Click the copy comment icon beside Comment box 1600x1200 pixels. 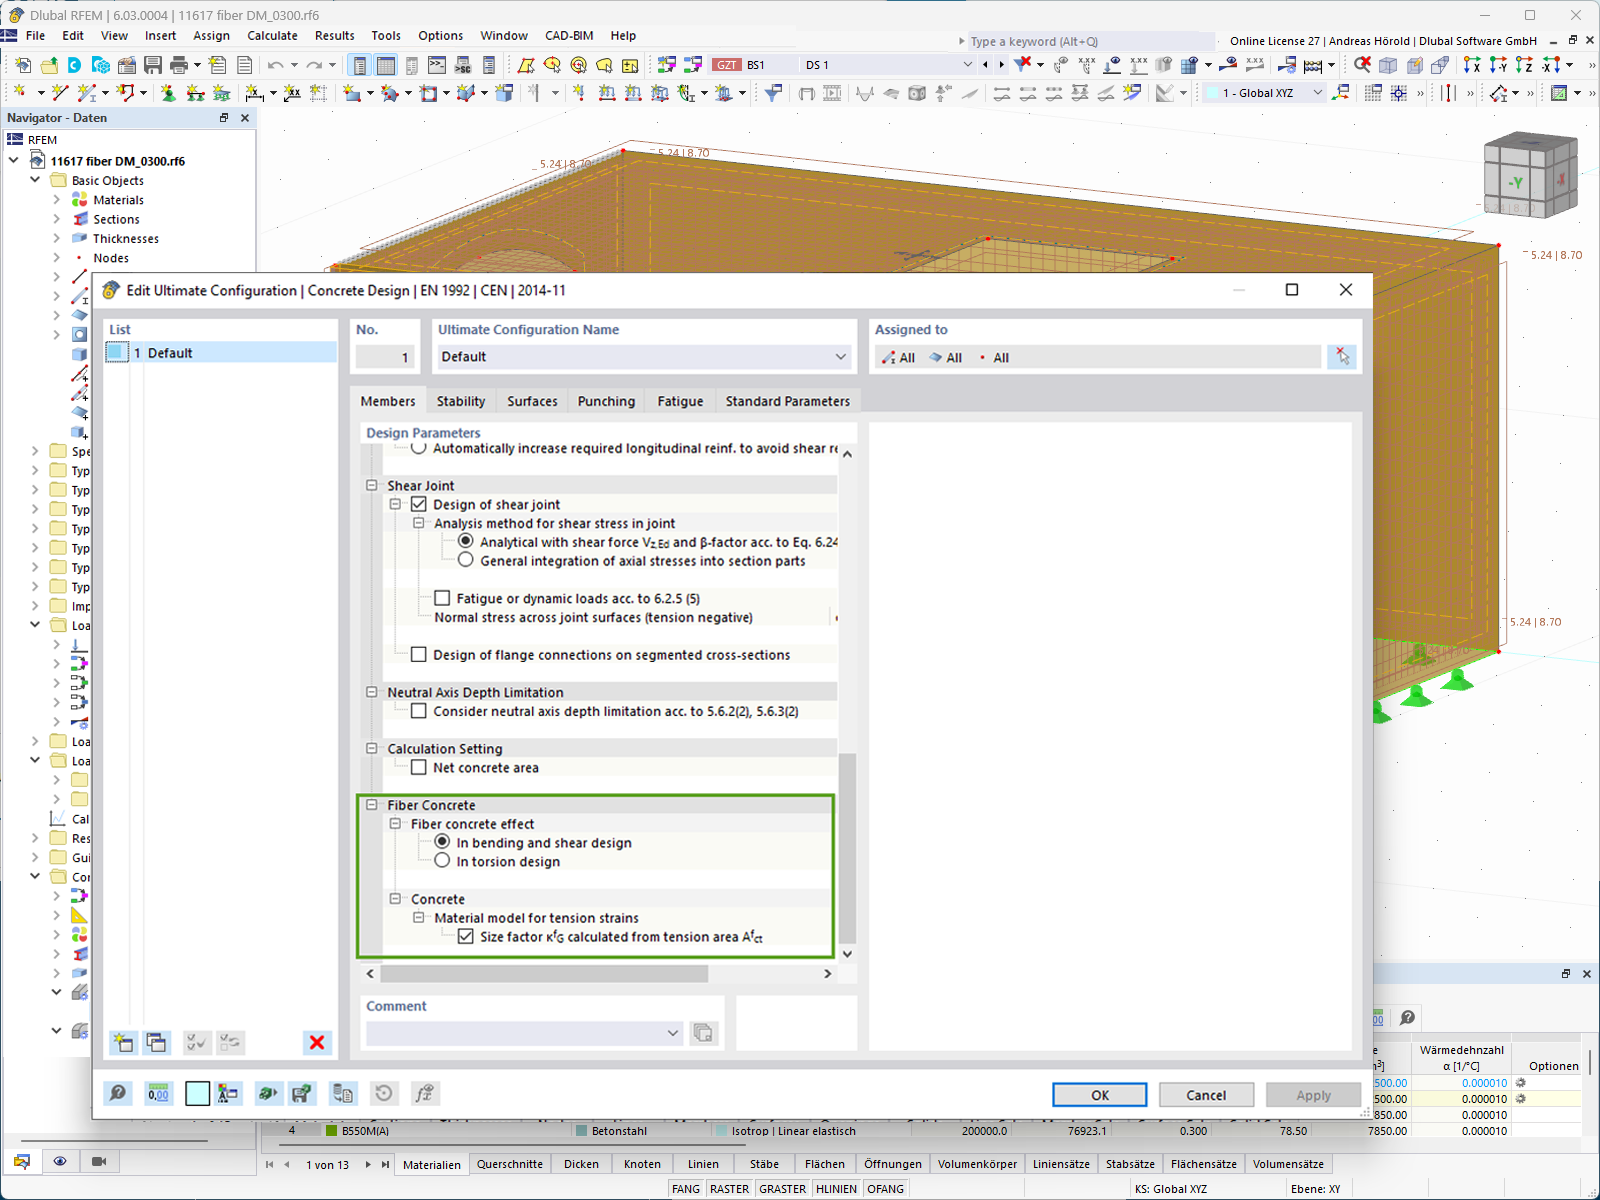704,1033
